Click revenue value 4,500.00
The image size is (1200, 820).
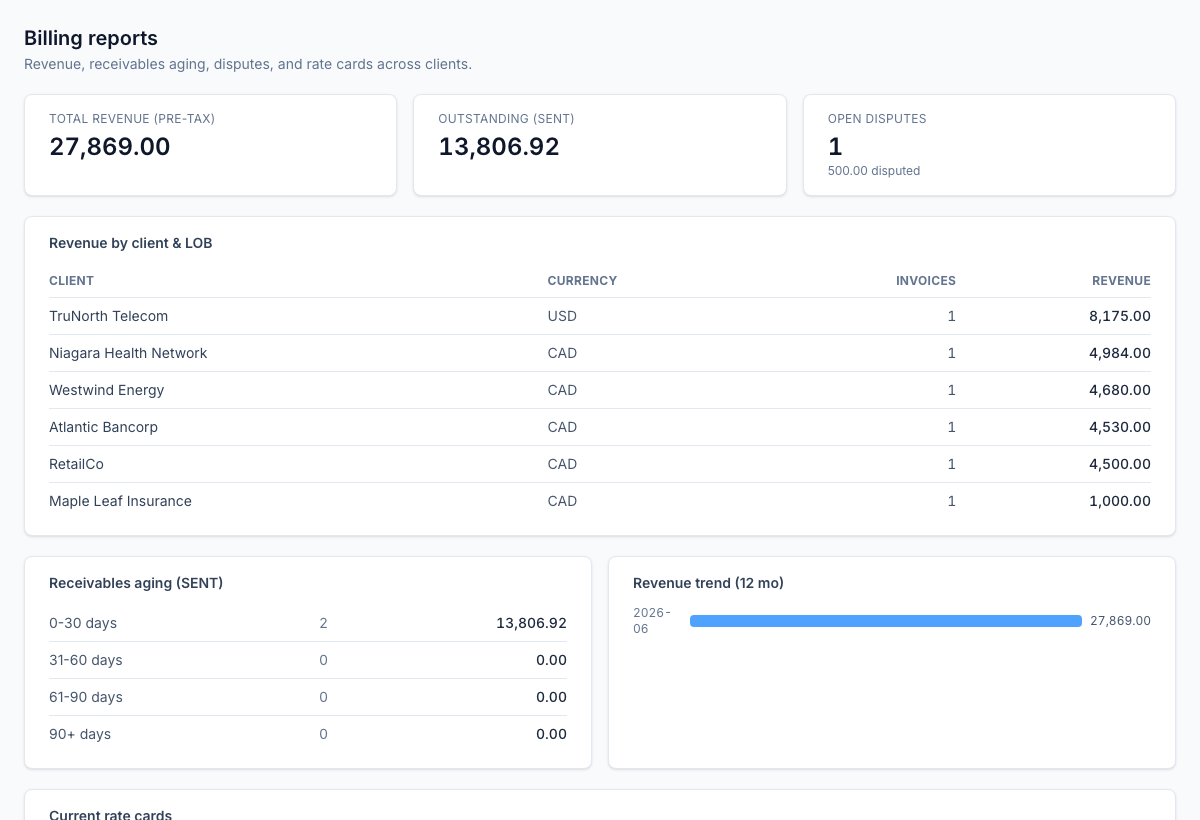(1120, 464)
